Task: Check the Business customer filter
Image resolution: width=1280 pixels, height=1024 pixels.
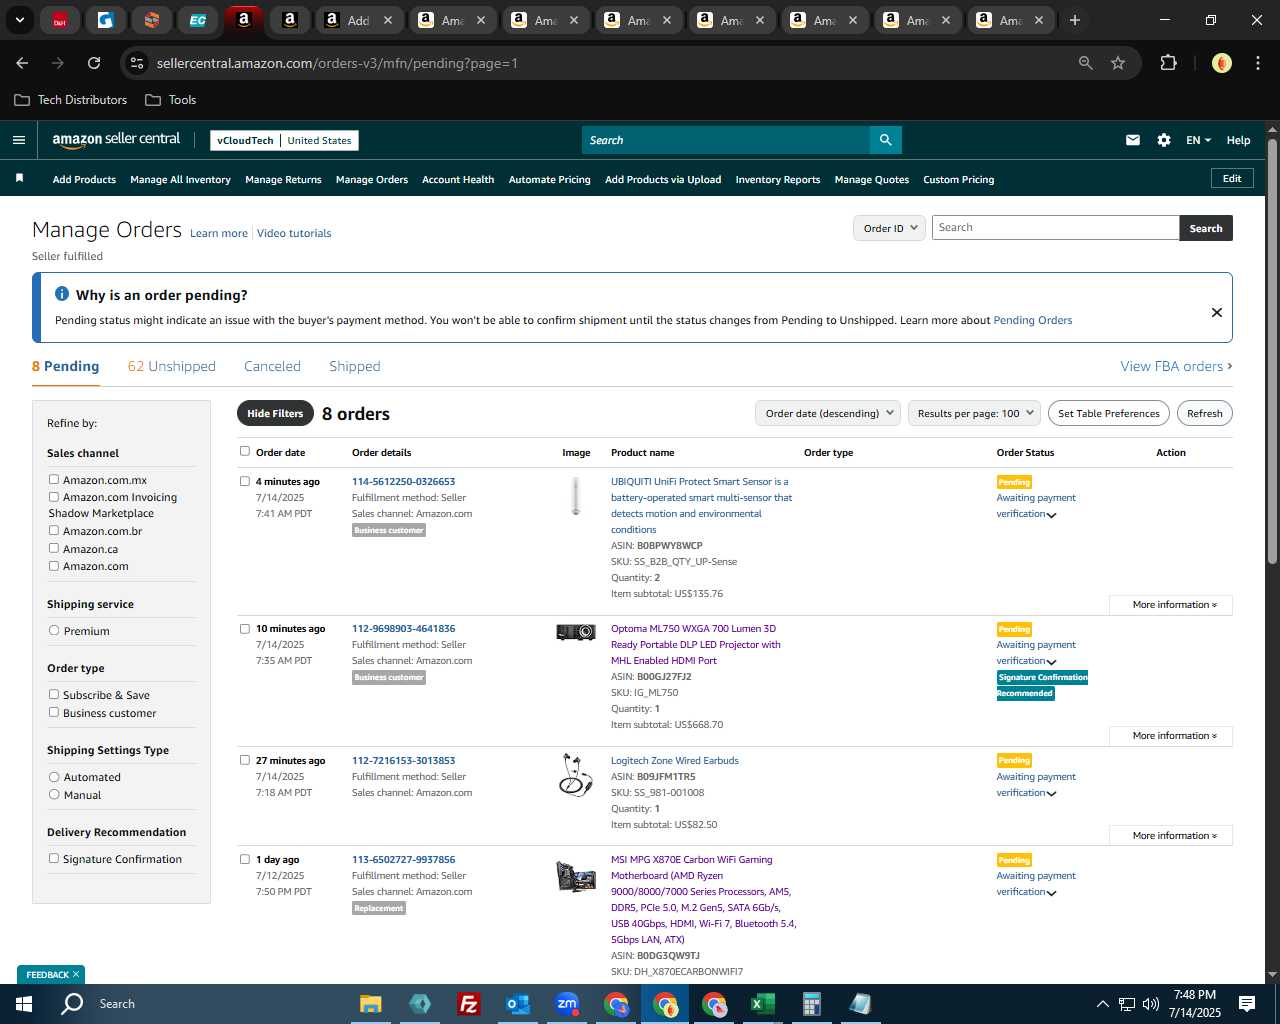Action: pos(54,712)
